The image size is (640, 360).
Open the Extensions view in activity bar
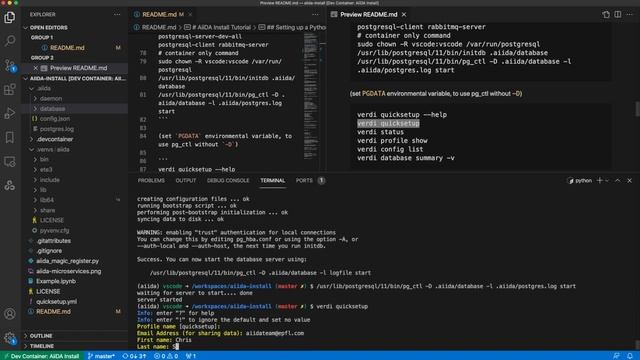(x=9, y=89)
